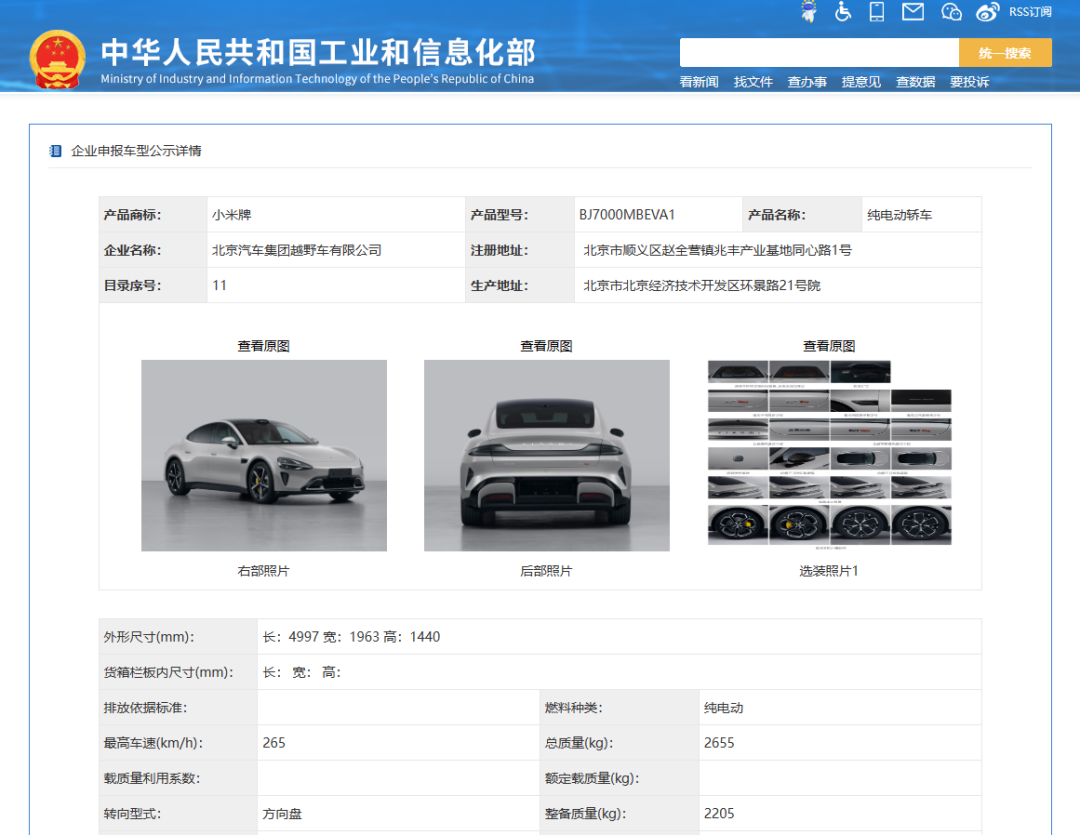
Task: Click the 载质量利用系数 label
Action: pyautogui.click(x=152, y=779)
